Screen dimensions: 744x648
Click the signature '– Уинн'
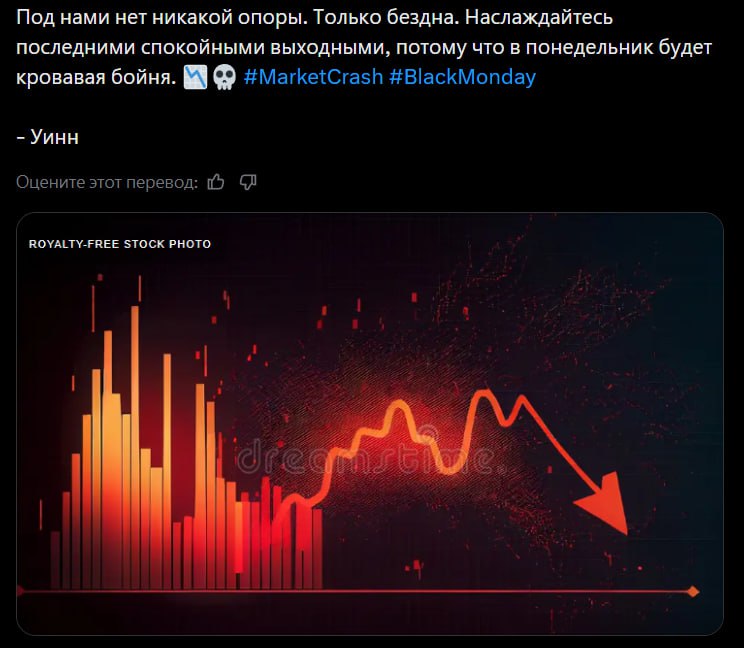click(47, 137)
